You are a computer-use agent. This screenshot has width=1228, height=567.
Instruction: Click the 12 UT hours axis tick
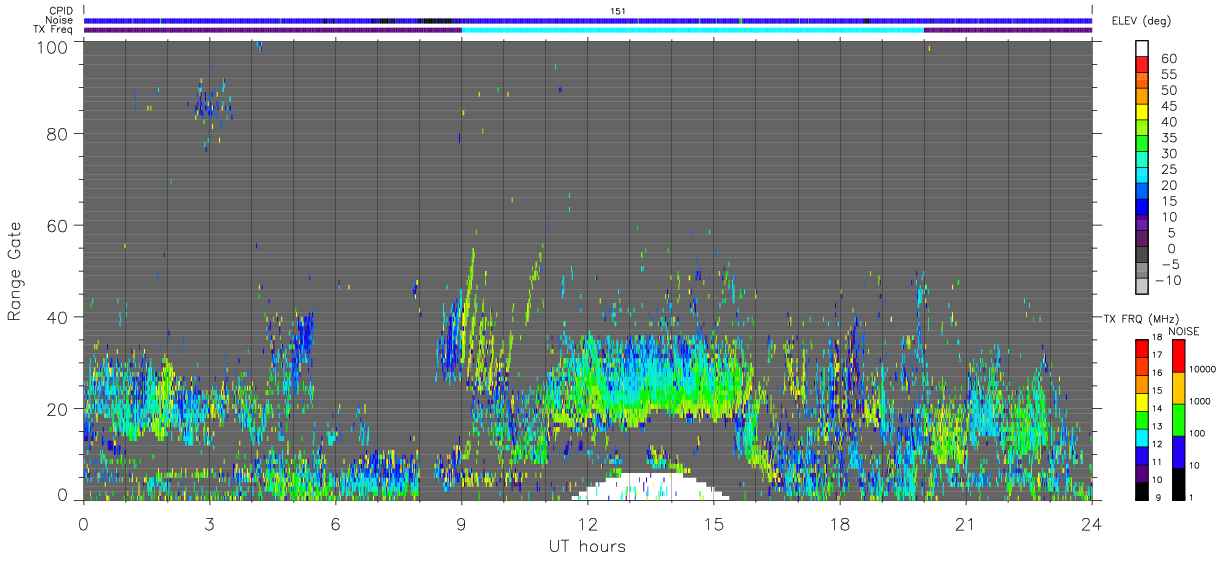click(x=588, y=524)
